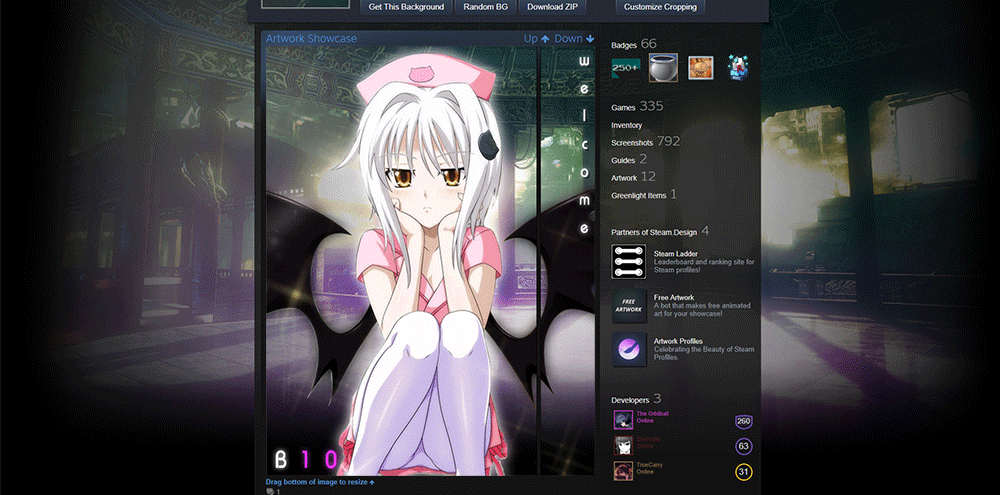Open The Oddball developer avatar
This screenshot has width=1000, height=495.
coord(622,420)
